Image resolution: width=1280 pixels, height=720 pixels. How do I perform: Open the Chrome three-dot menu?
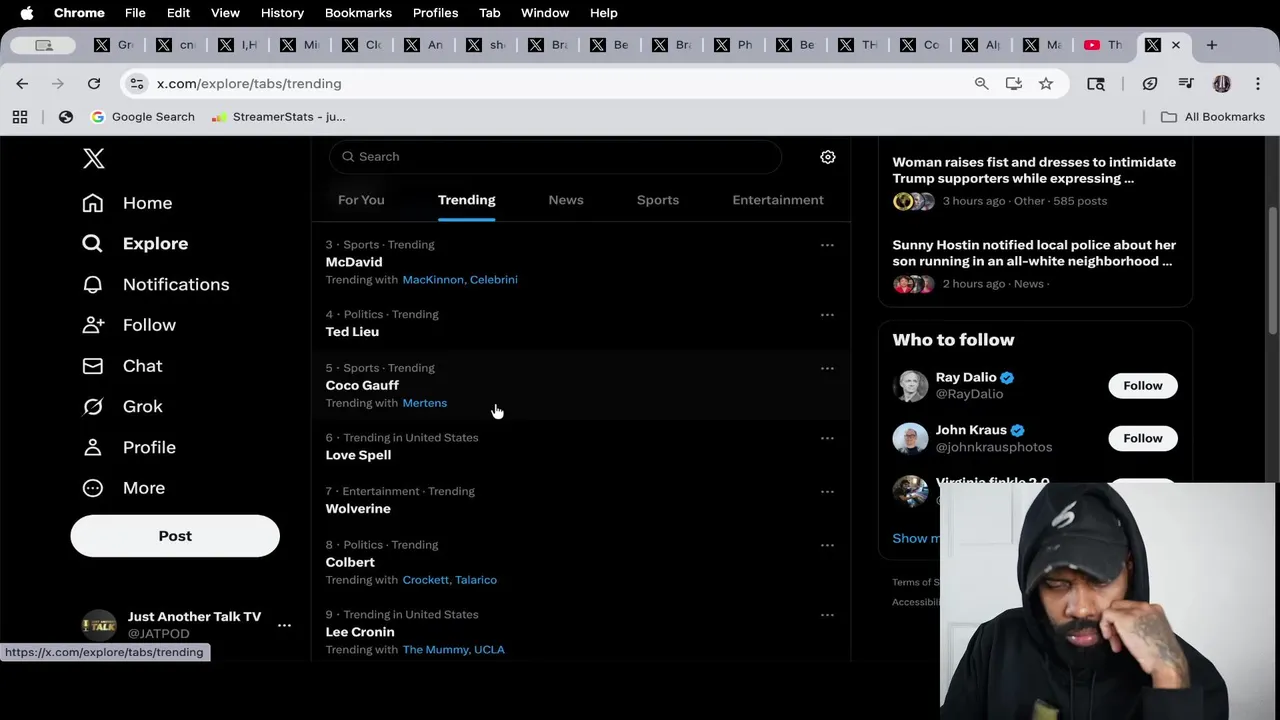pos(1257,84)
